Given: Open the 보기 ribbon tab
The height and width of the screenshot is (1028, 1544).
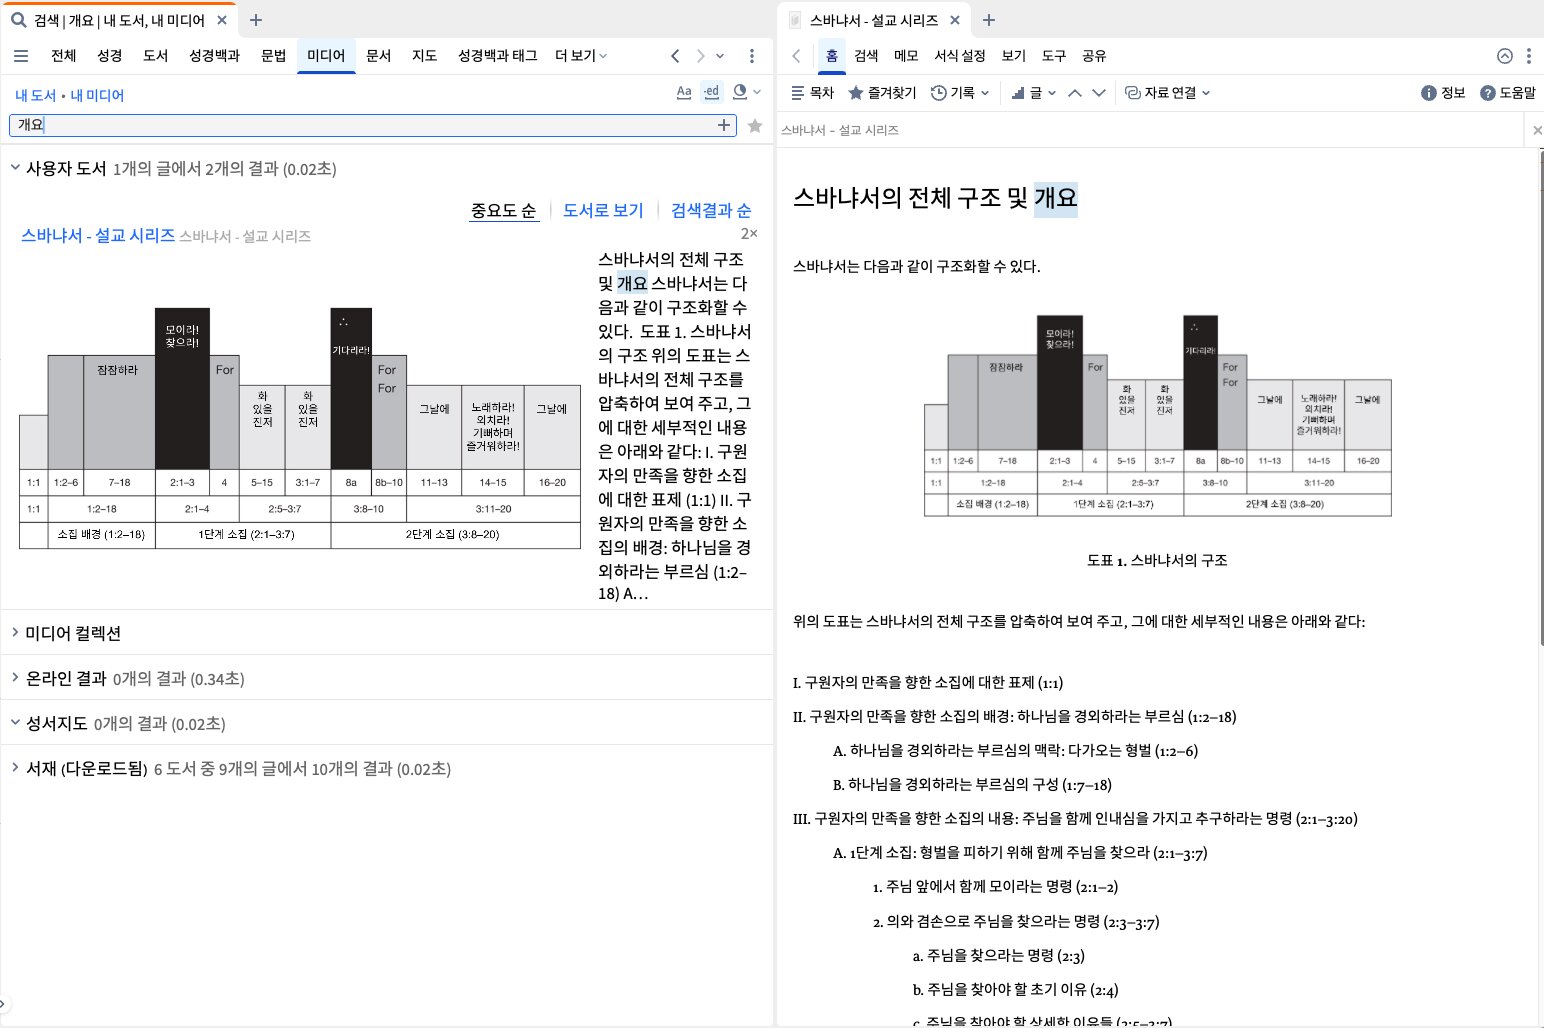Looking at the screenshot, I should point(1014,56).
